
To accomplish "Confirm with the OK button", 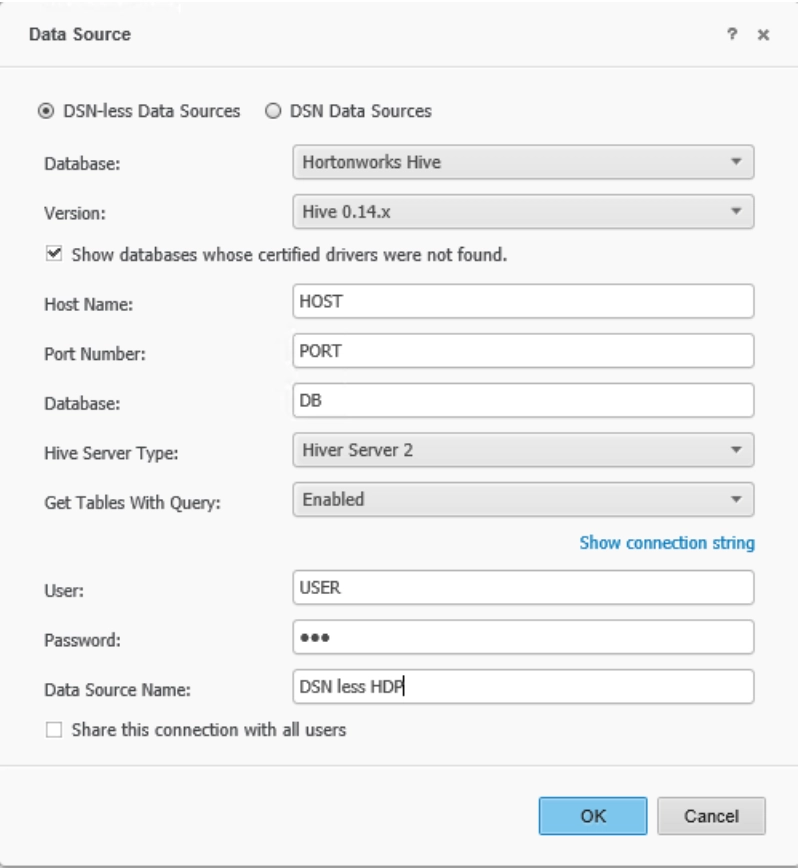I will (x=593, y=816).
